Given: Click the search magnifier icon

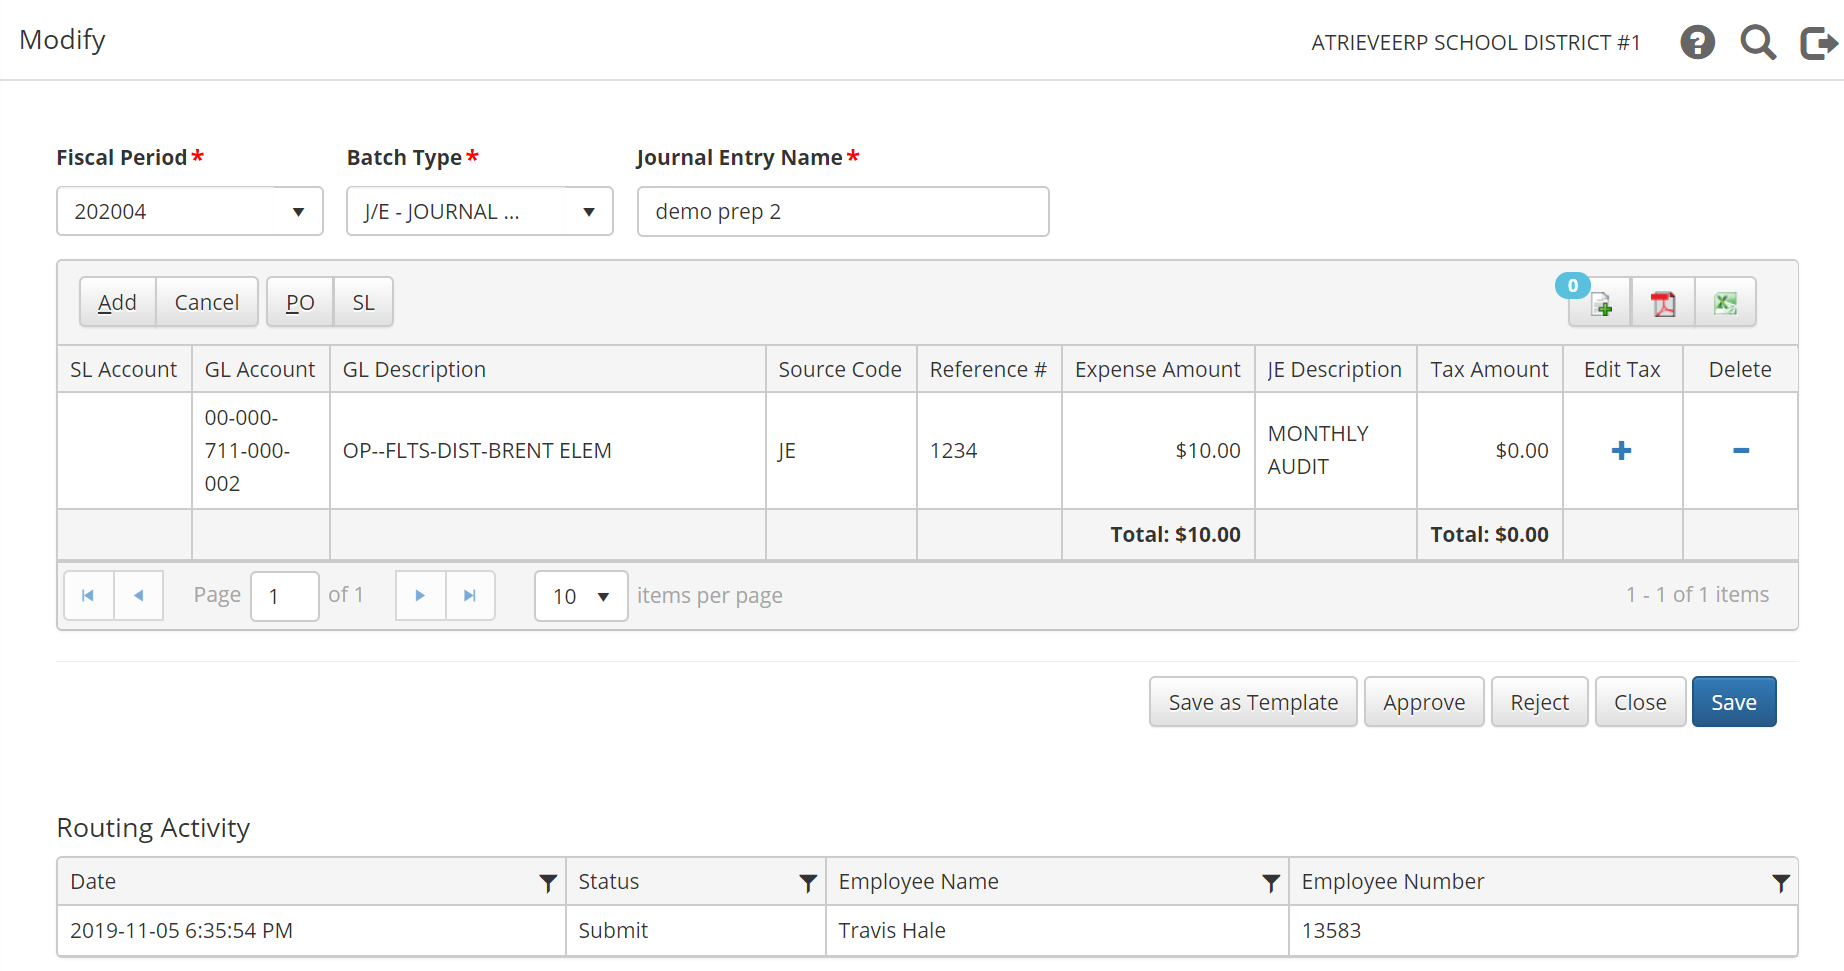Looking at the screenshot, I should pyautogui.click(x=1757, y=43).
